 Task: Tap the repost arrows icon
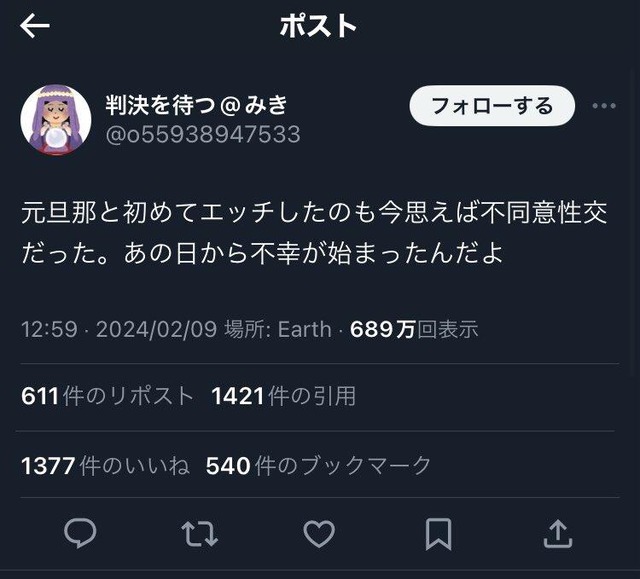(200, 533)
